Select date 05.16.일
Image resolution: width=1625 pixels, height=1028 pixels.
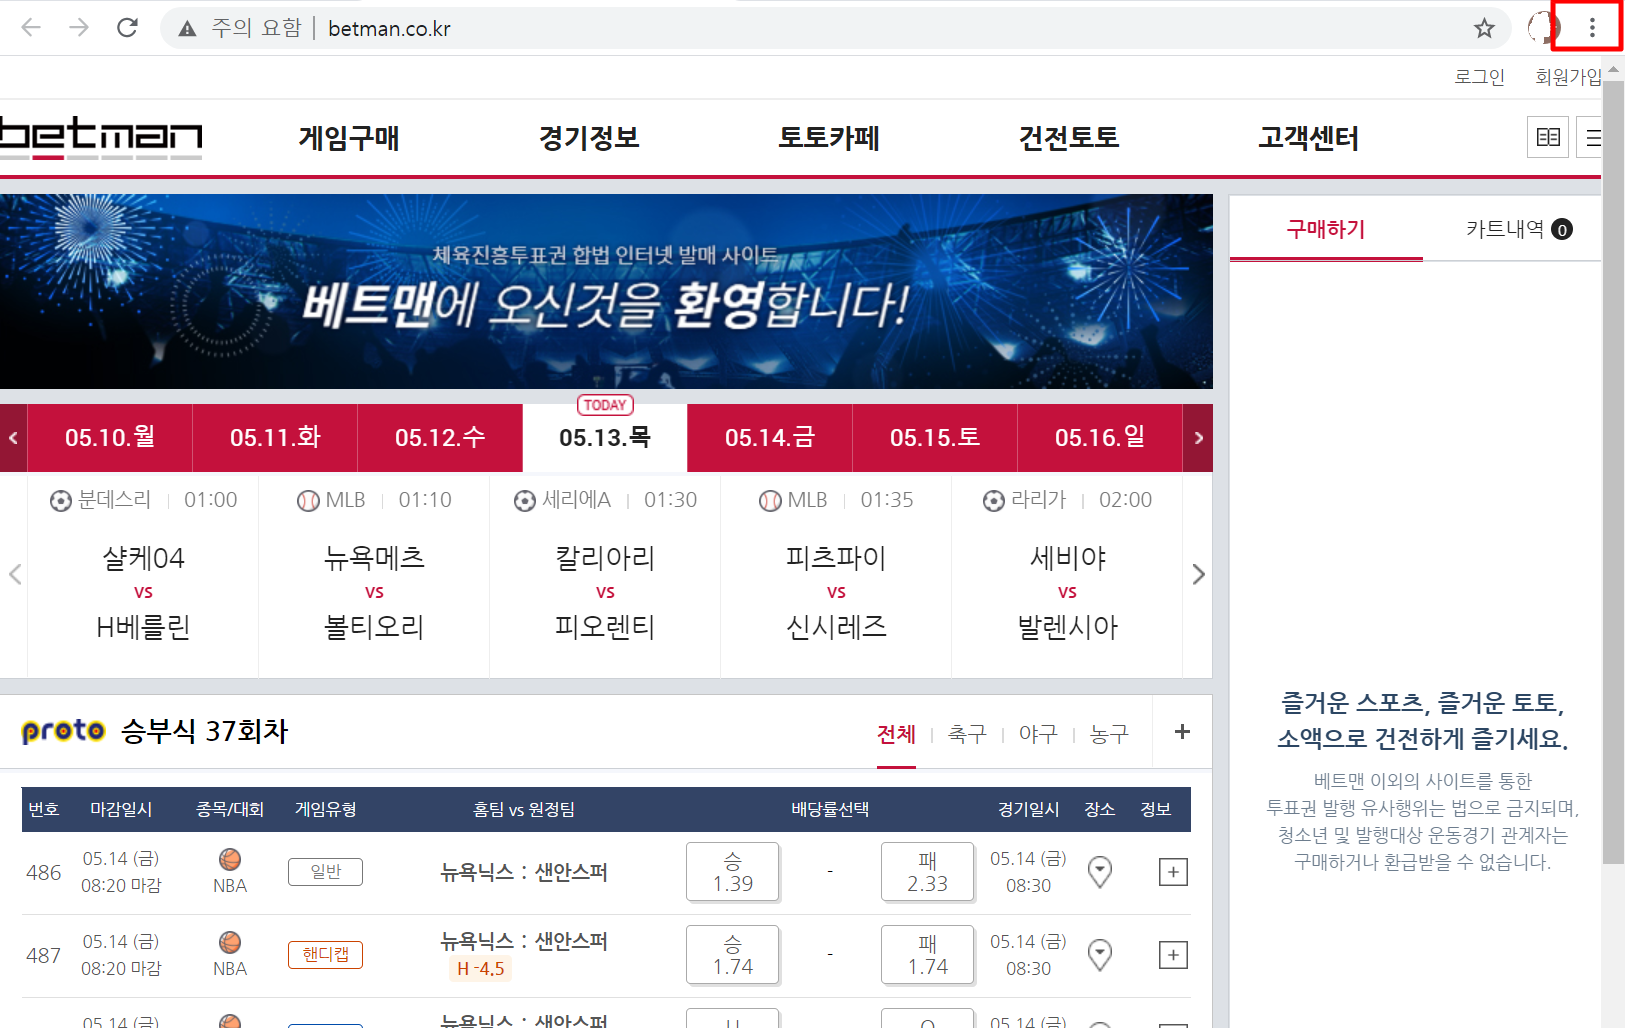point(1100,438)
